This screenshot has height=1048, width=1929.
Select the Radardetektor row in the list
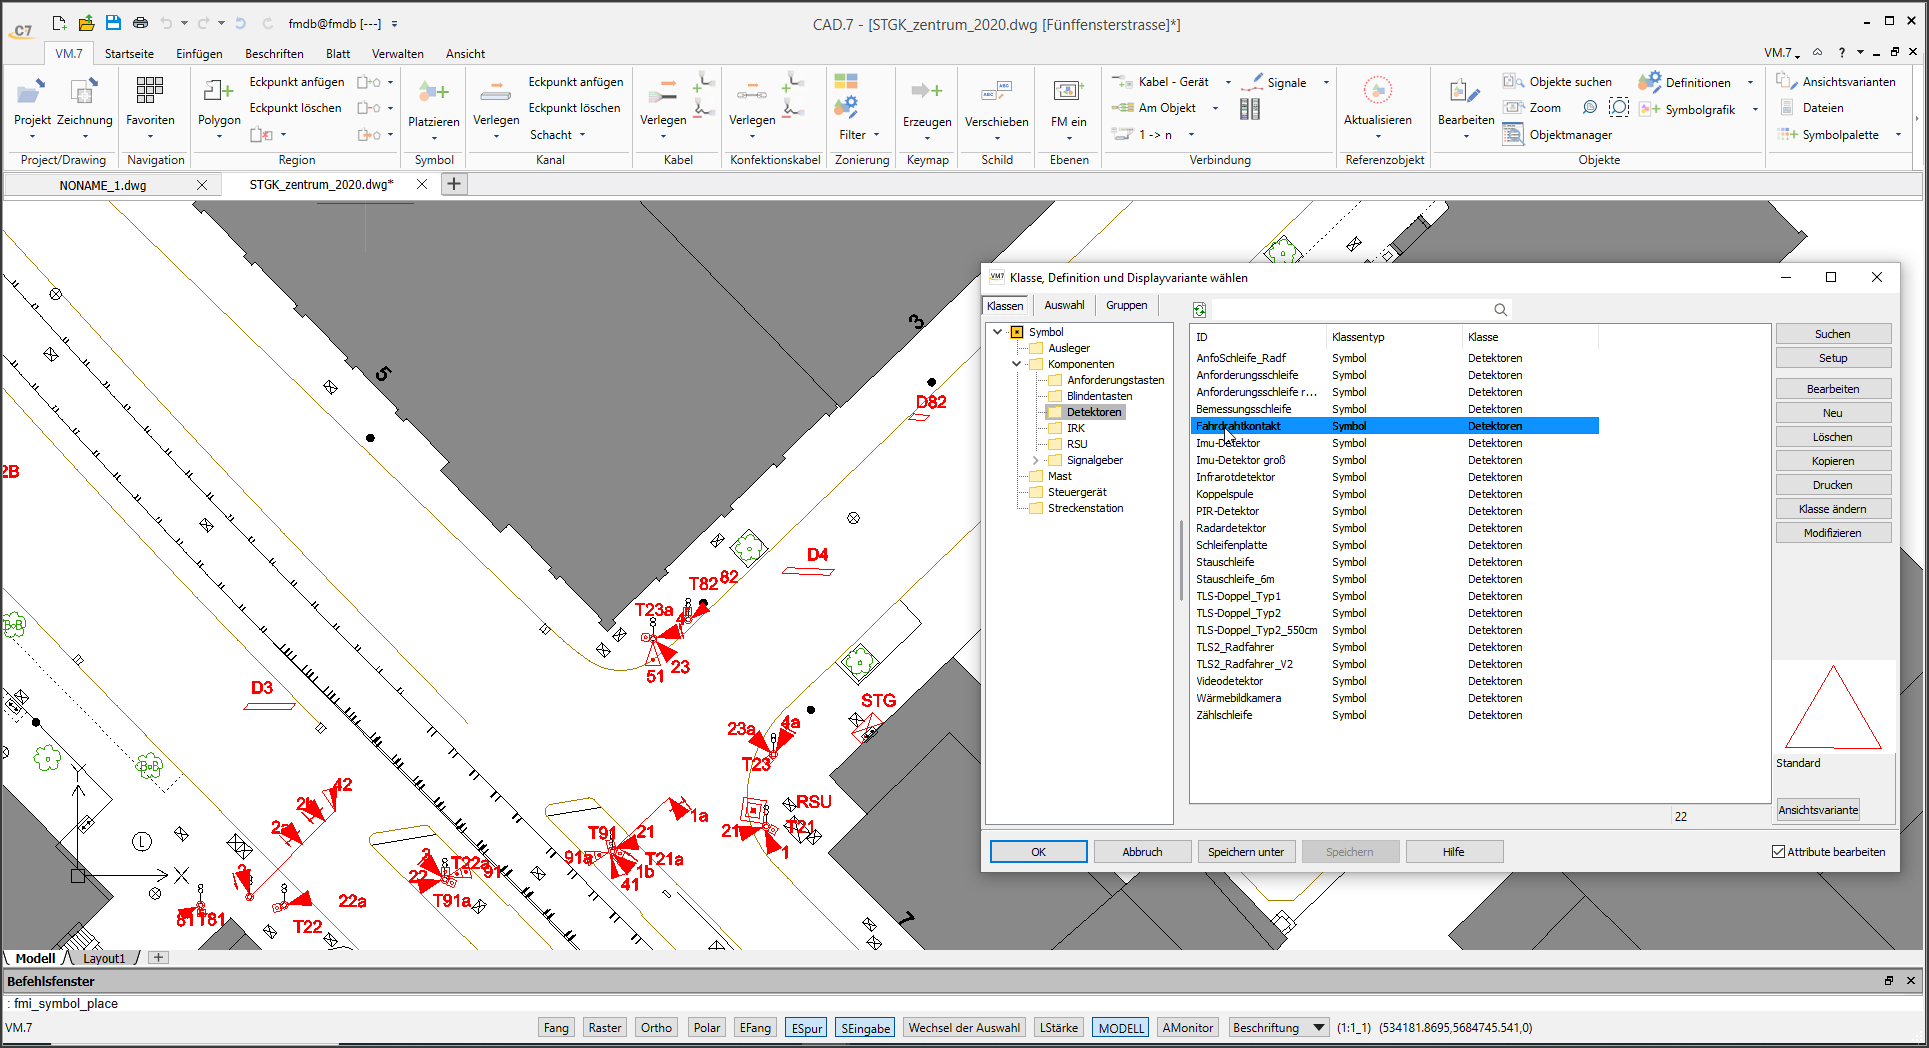[x=1395, y=528]
